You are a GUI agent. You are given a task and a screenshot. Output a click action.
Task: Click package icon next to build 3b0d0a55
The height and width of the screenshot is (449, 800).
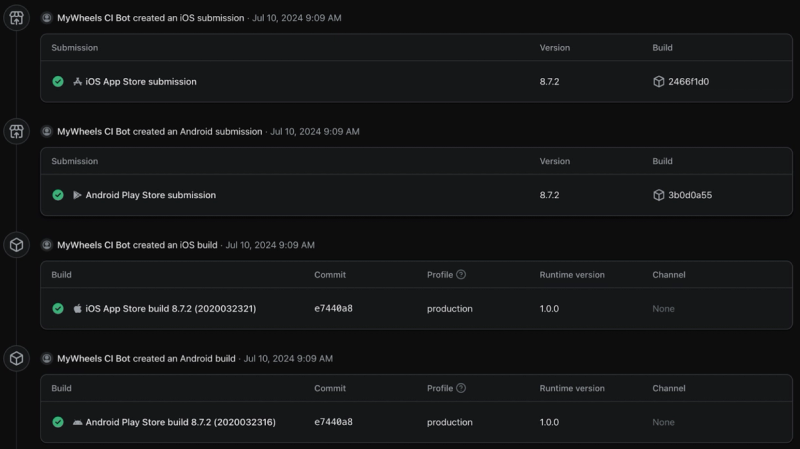pyautogui.click(x=659, y=195)
